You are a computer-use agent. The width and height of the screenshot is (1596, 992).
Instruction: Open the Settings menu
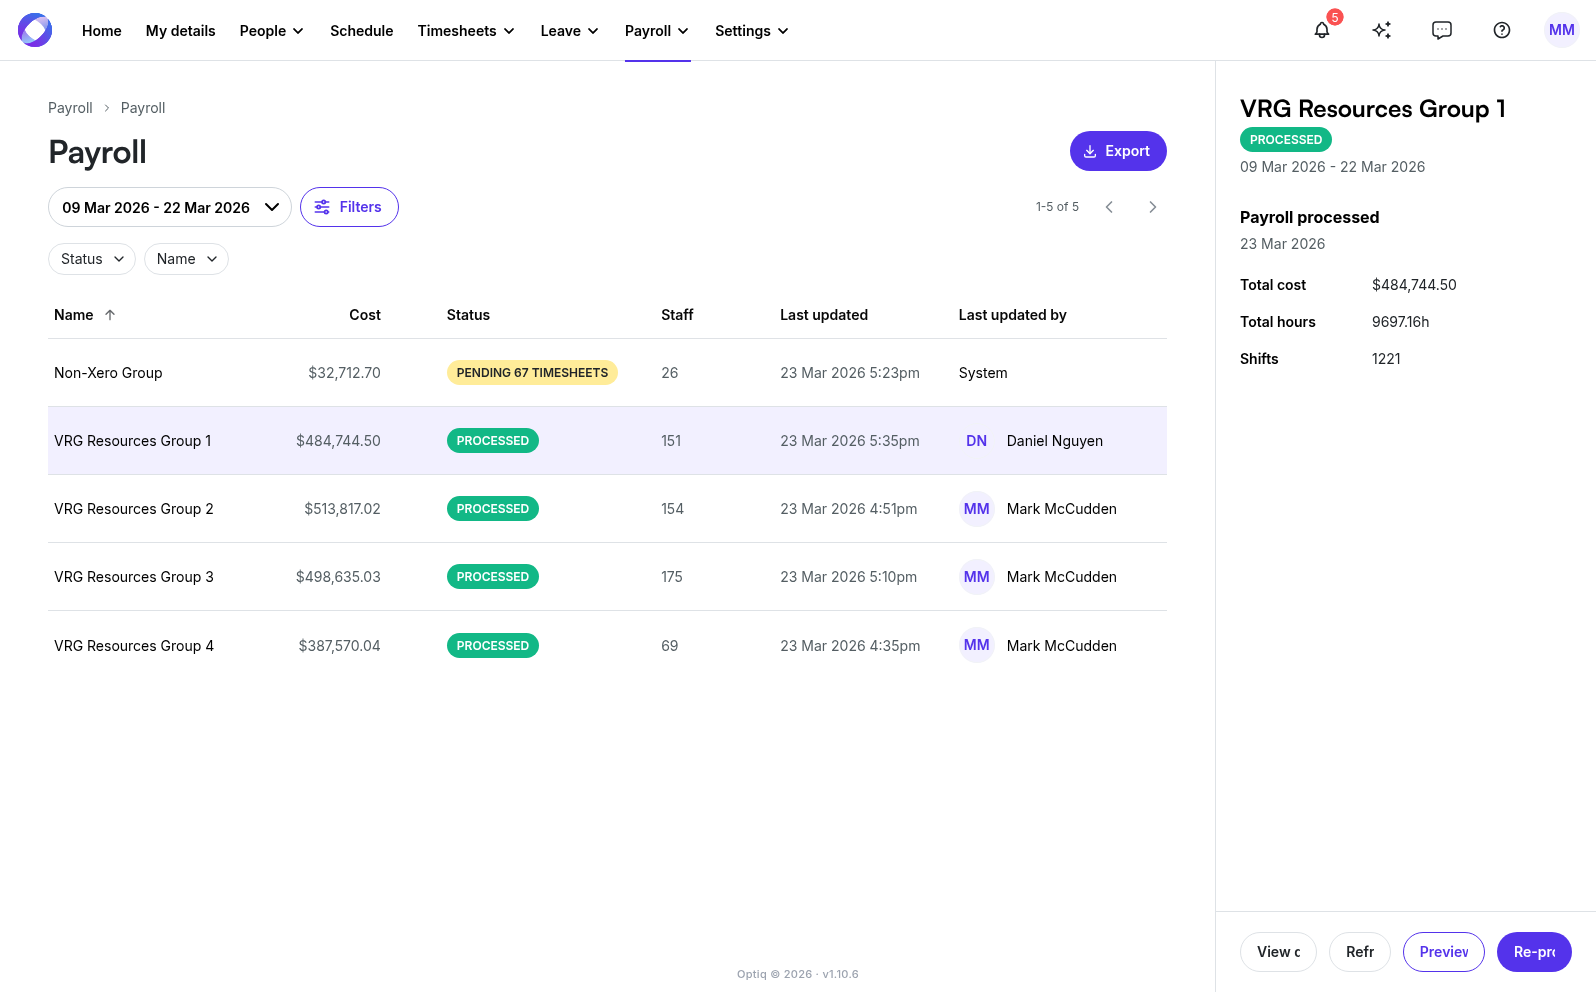click(x=751, y=31)
